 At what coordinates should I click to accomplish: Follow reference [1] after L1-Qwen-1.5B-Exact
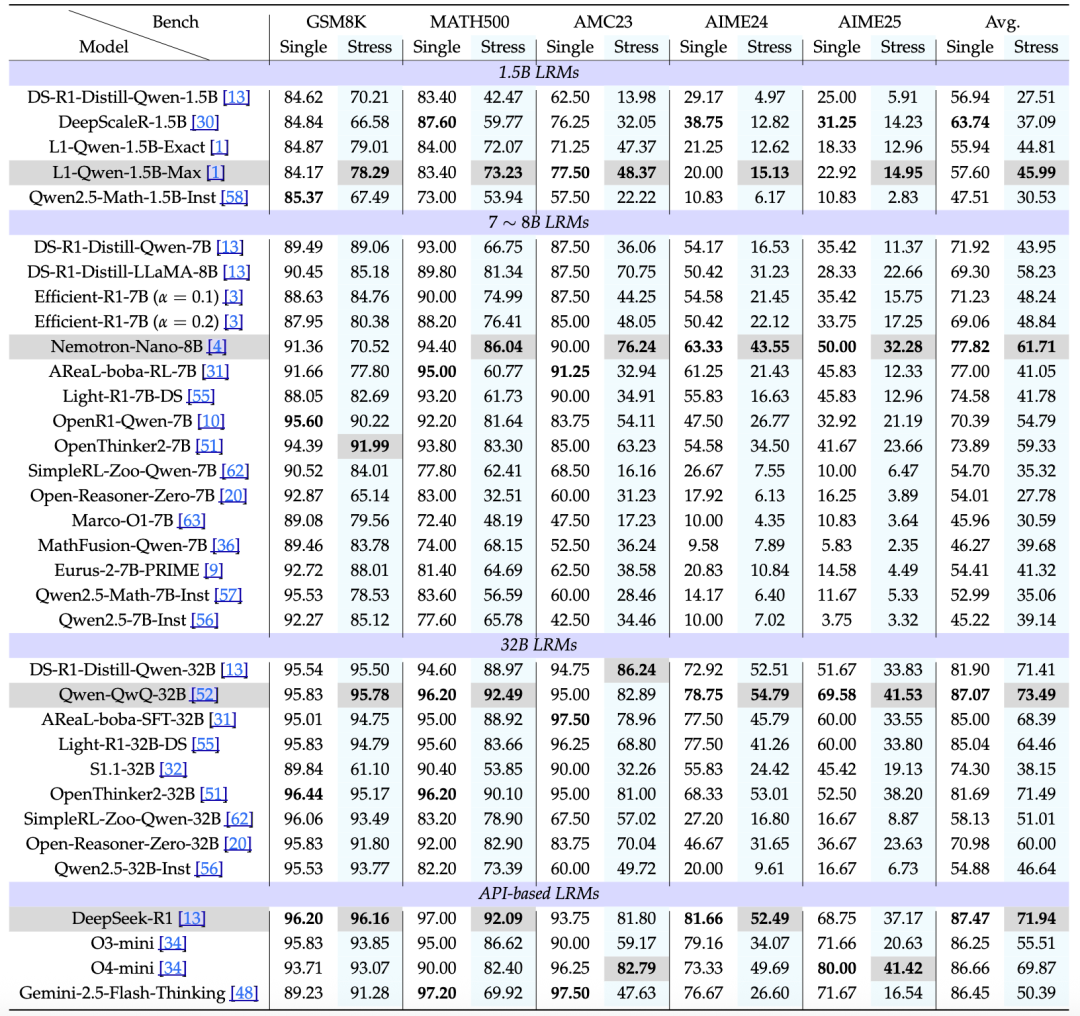[x=219, y=147]
